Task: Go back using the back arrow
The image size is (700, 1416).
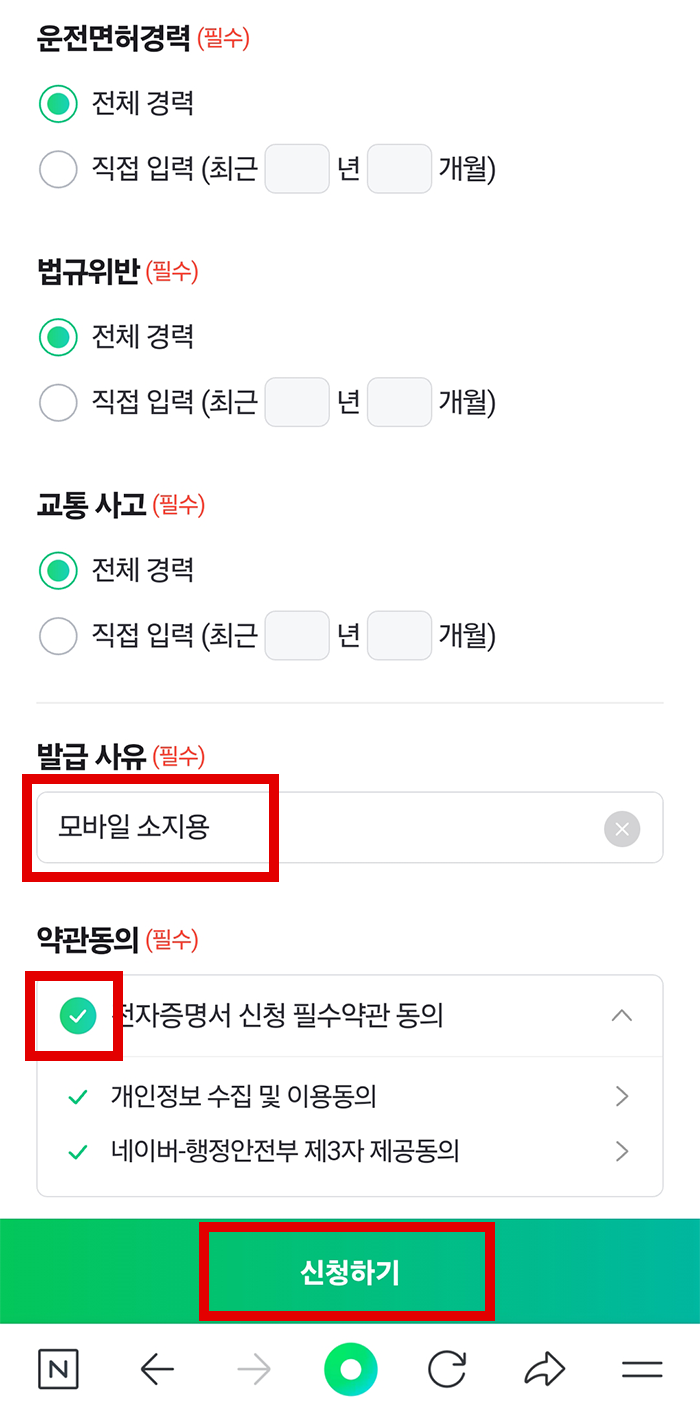Action: tap(157, 1369)
